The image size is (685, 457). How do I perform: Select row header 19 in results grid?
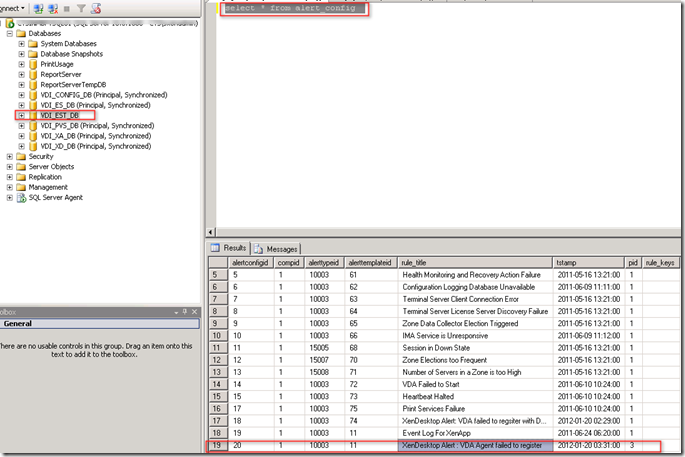point(218,445)
